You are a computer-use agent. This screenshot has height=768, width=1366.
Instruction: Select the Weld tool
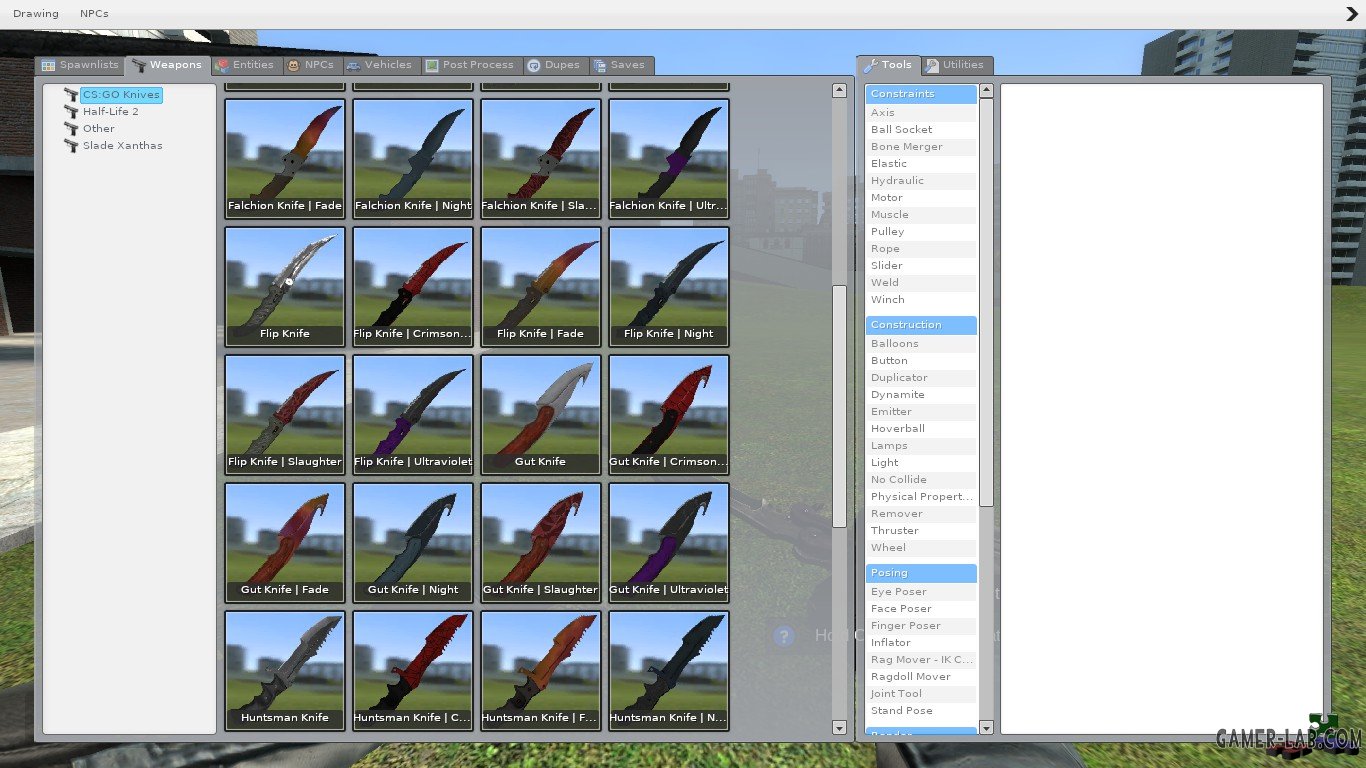tap(921, 283)
